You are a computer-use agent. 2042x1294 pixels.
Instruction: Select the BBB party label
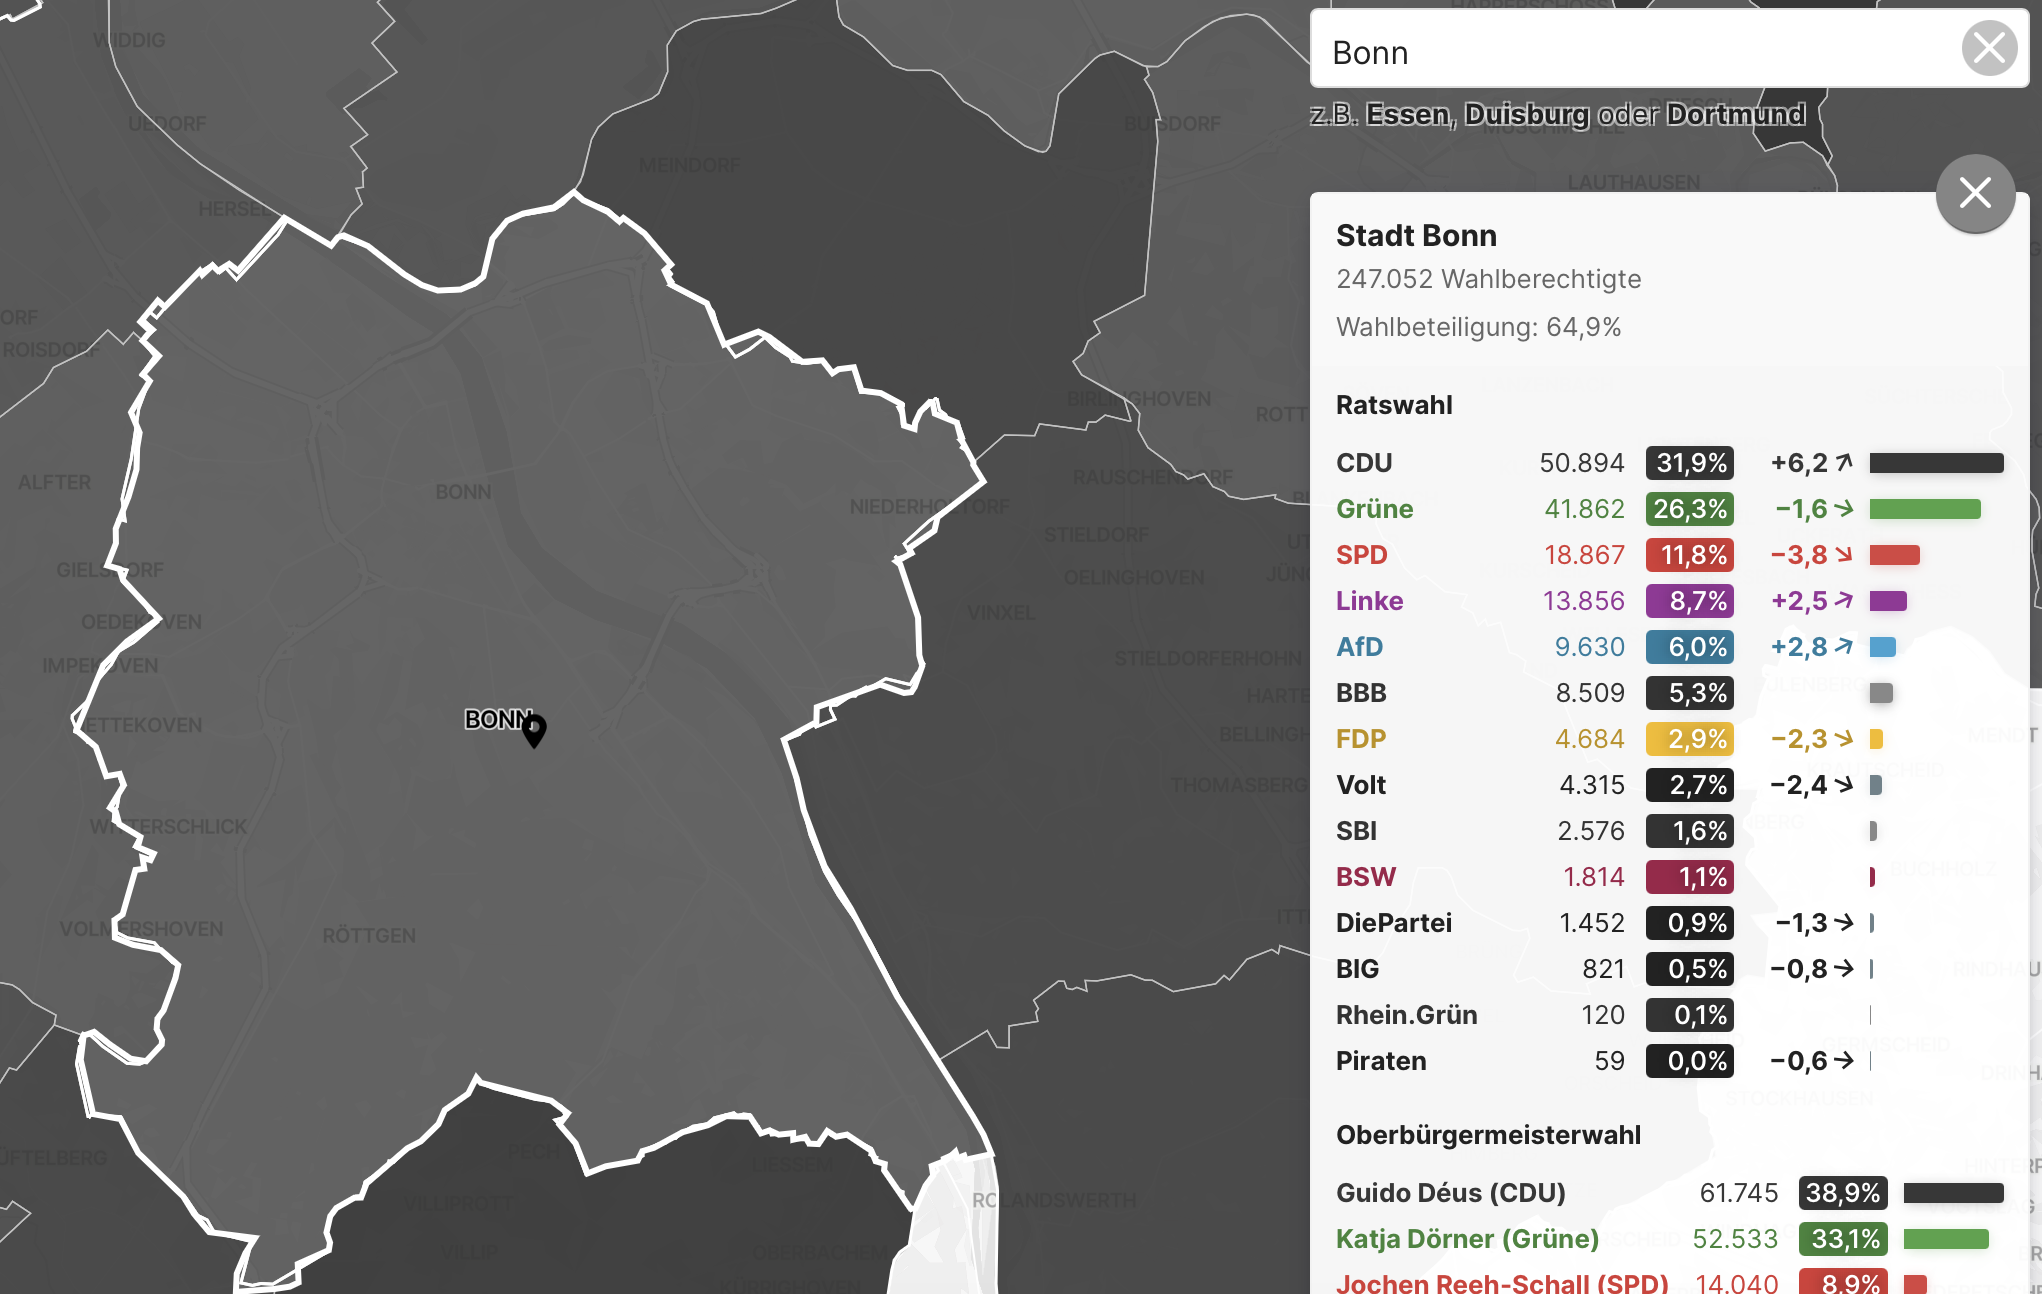[1361, 693]
